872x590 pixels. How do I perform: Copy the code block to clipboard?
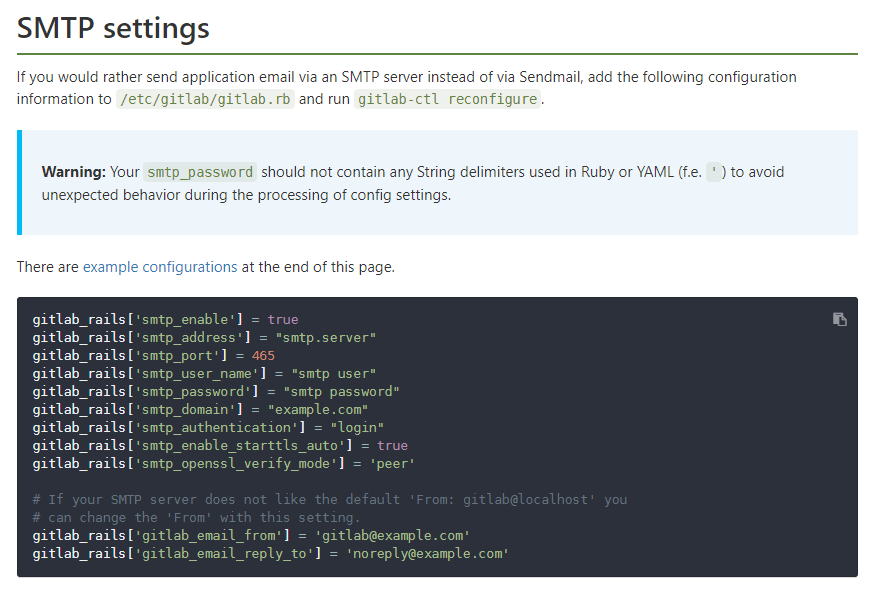click(839, 318)
